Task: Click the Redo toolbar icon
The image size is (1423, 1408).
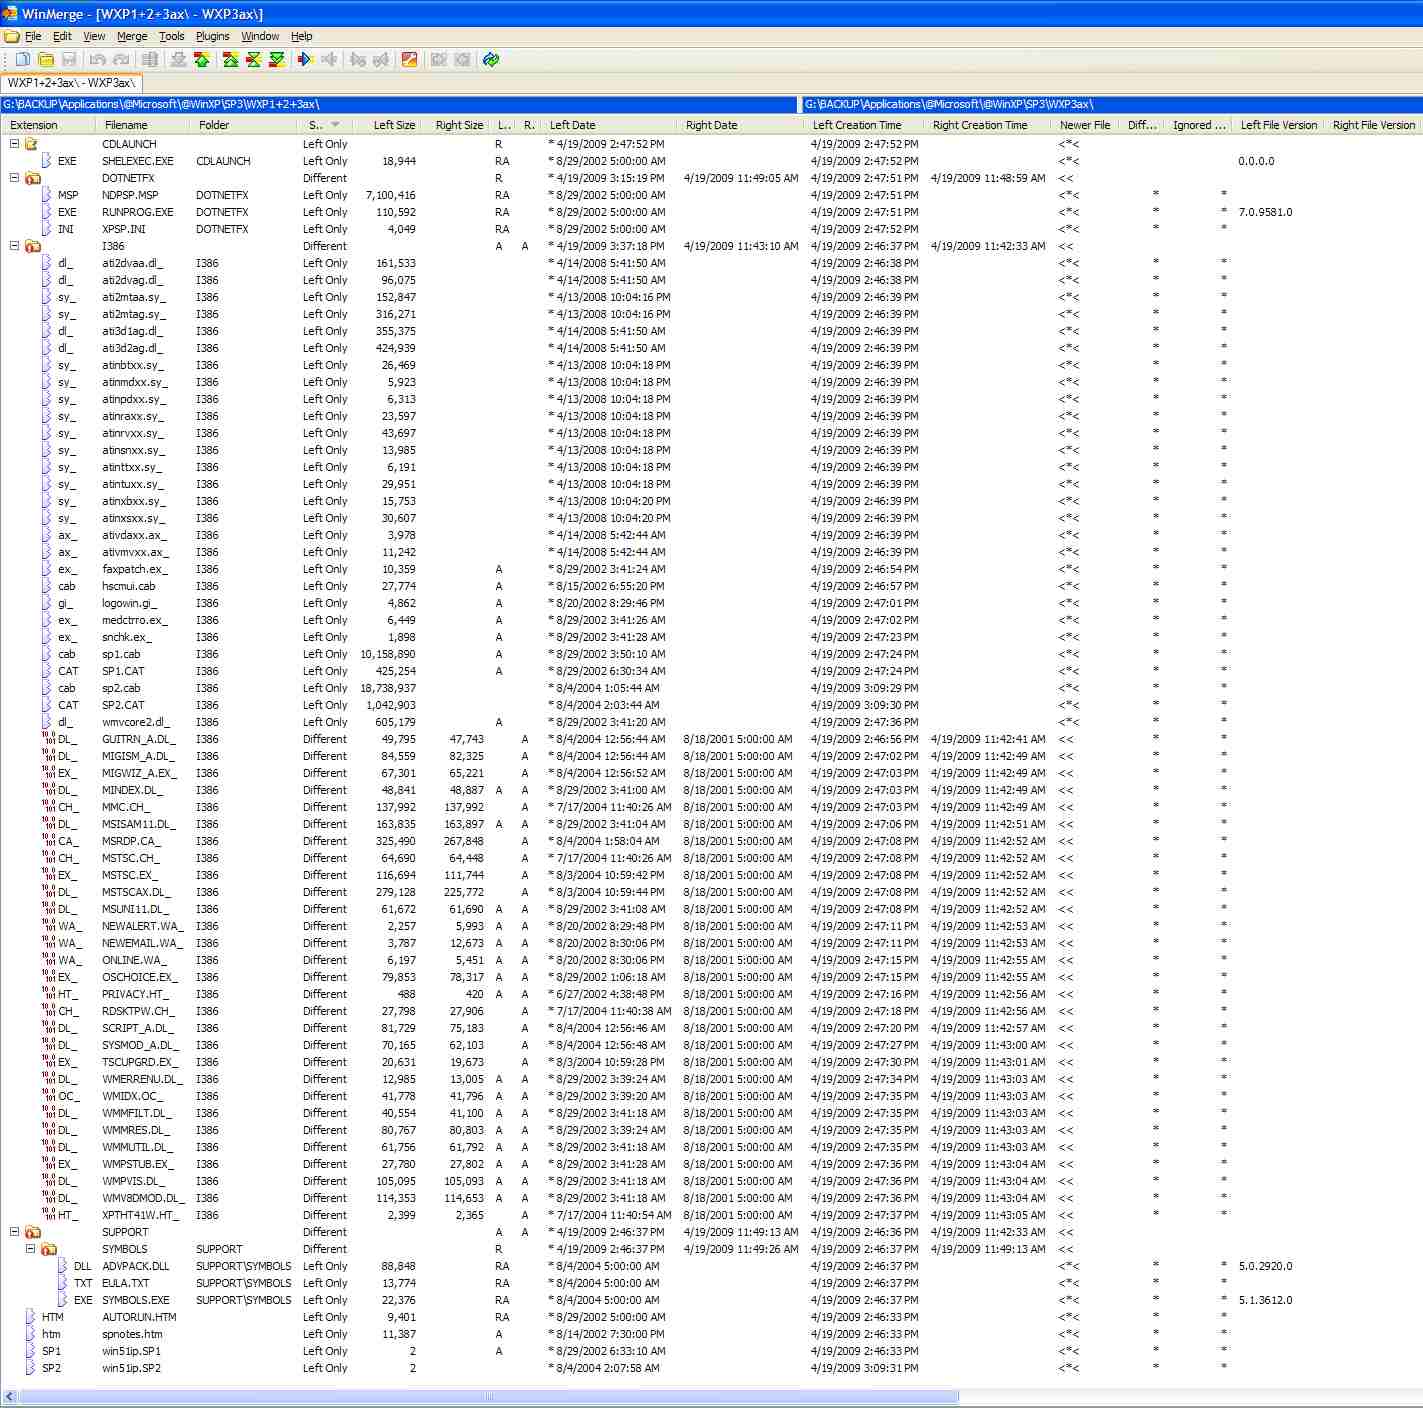Action: 121,60
